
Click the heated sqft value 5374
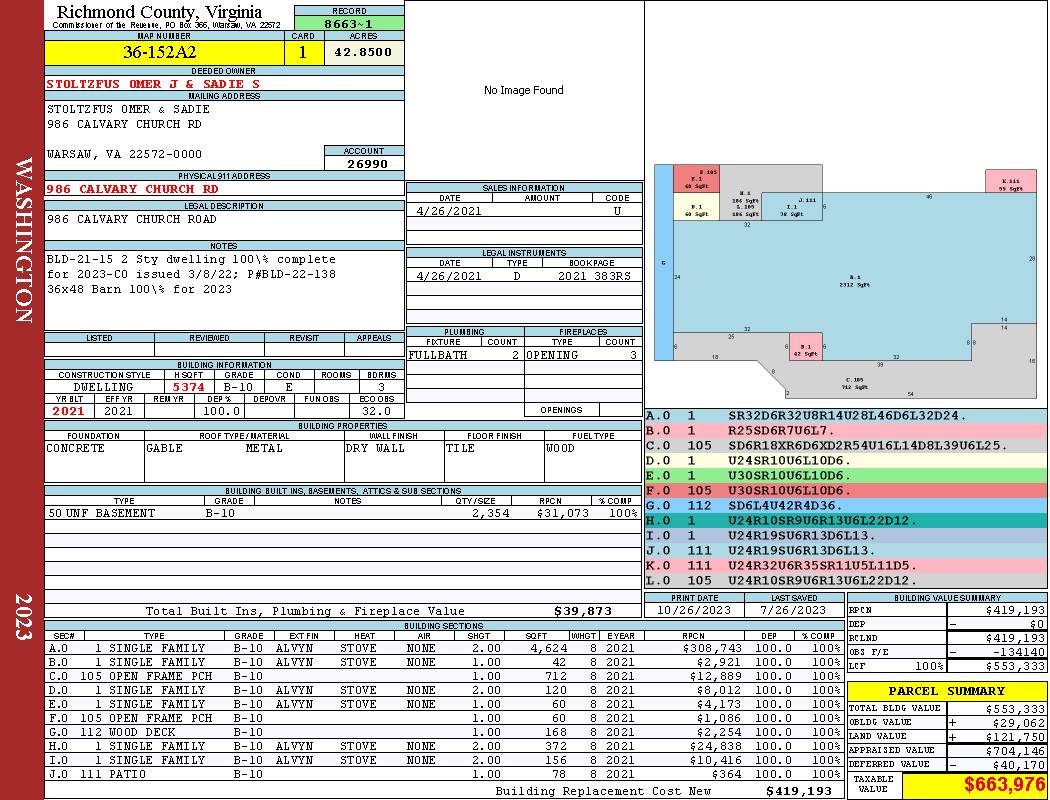pyautogui.click(x=188, y=387)
